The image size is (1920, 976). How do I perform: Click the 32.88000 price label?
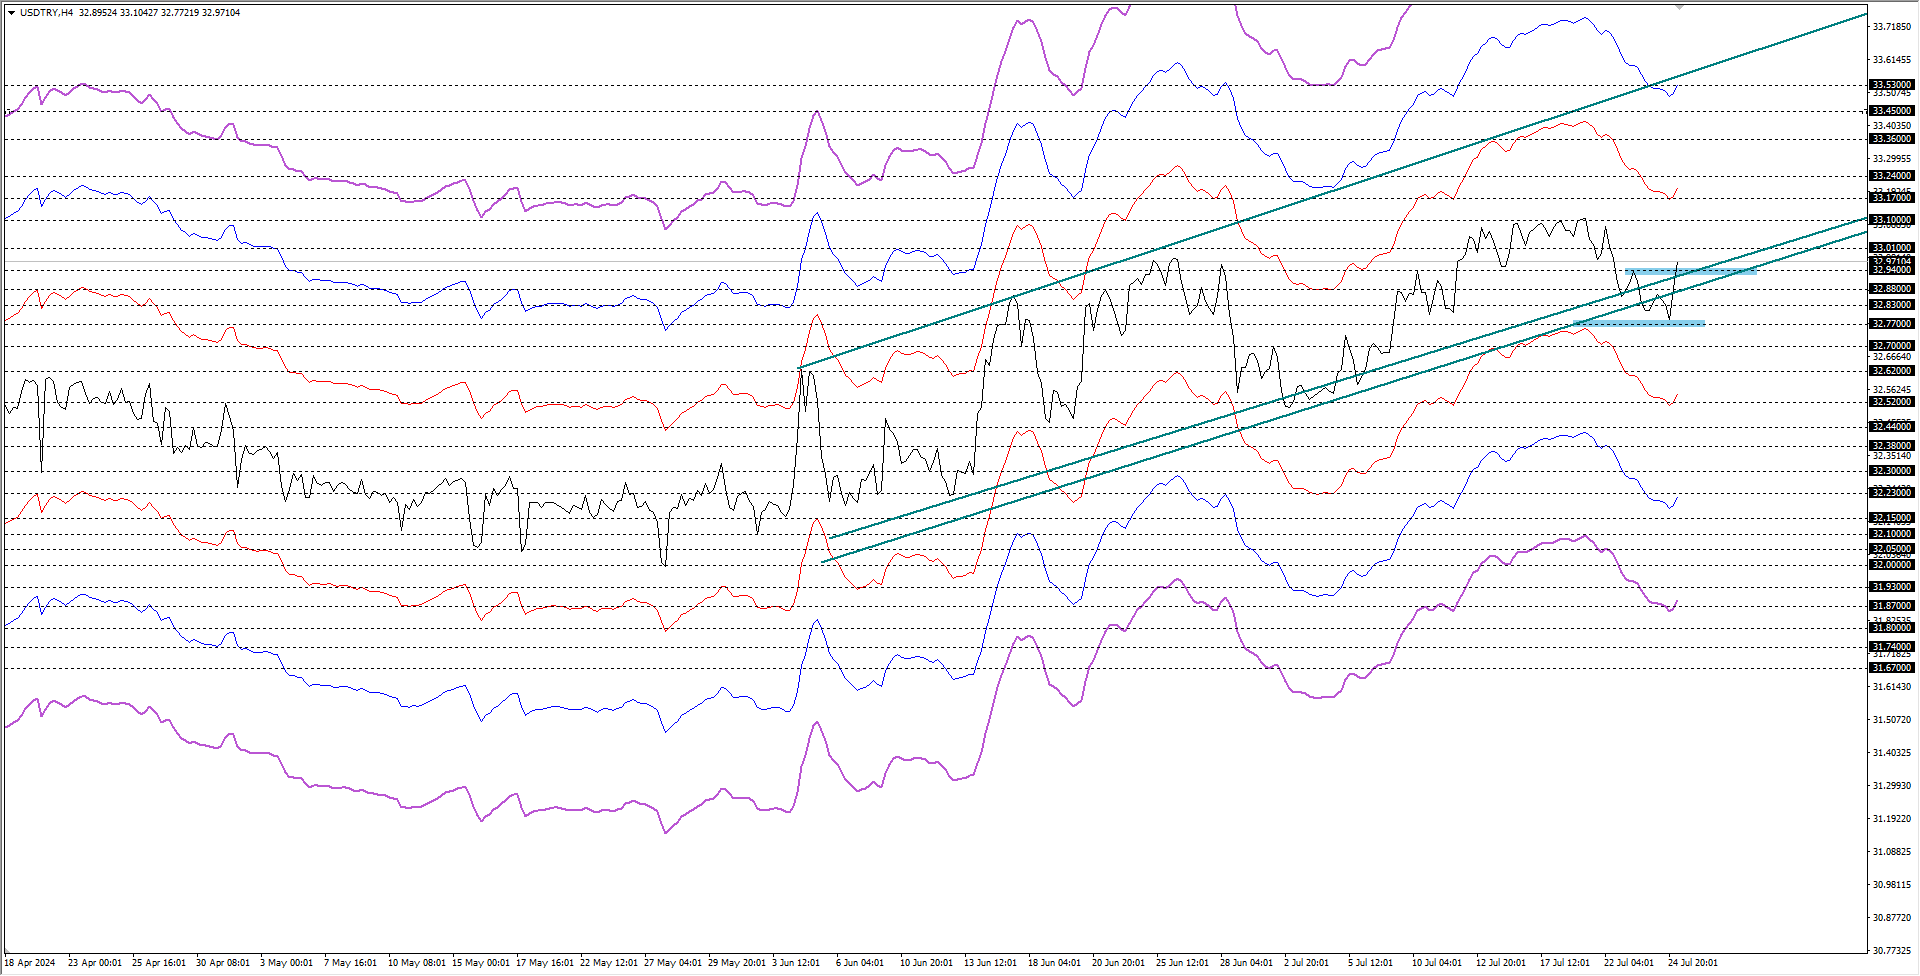click(1892, 289)
